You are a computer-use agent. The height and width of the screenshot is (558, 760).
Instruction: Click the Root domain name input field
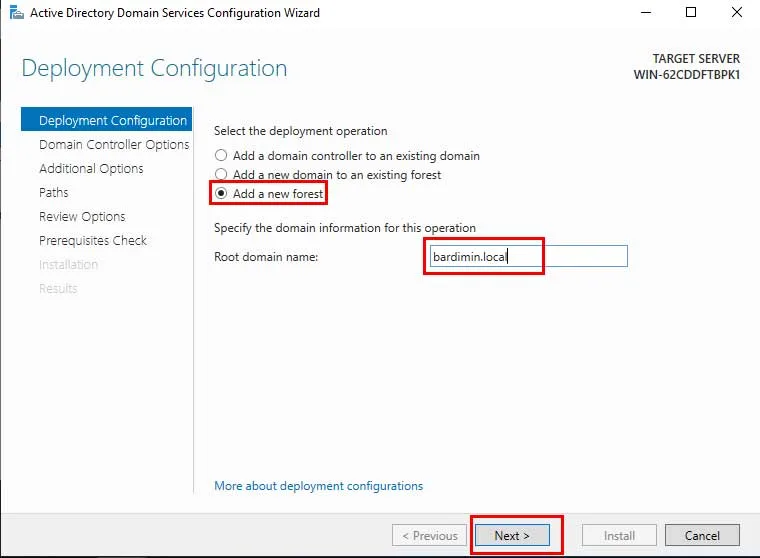527,256
